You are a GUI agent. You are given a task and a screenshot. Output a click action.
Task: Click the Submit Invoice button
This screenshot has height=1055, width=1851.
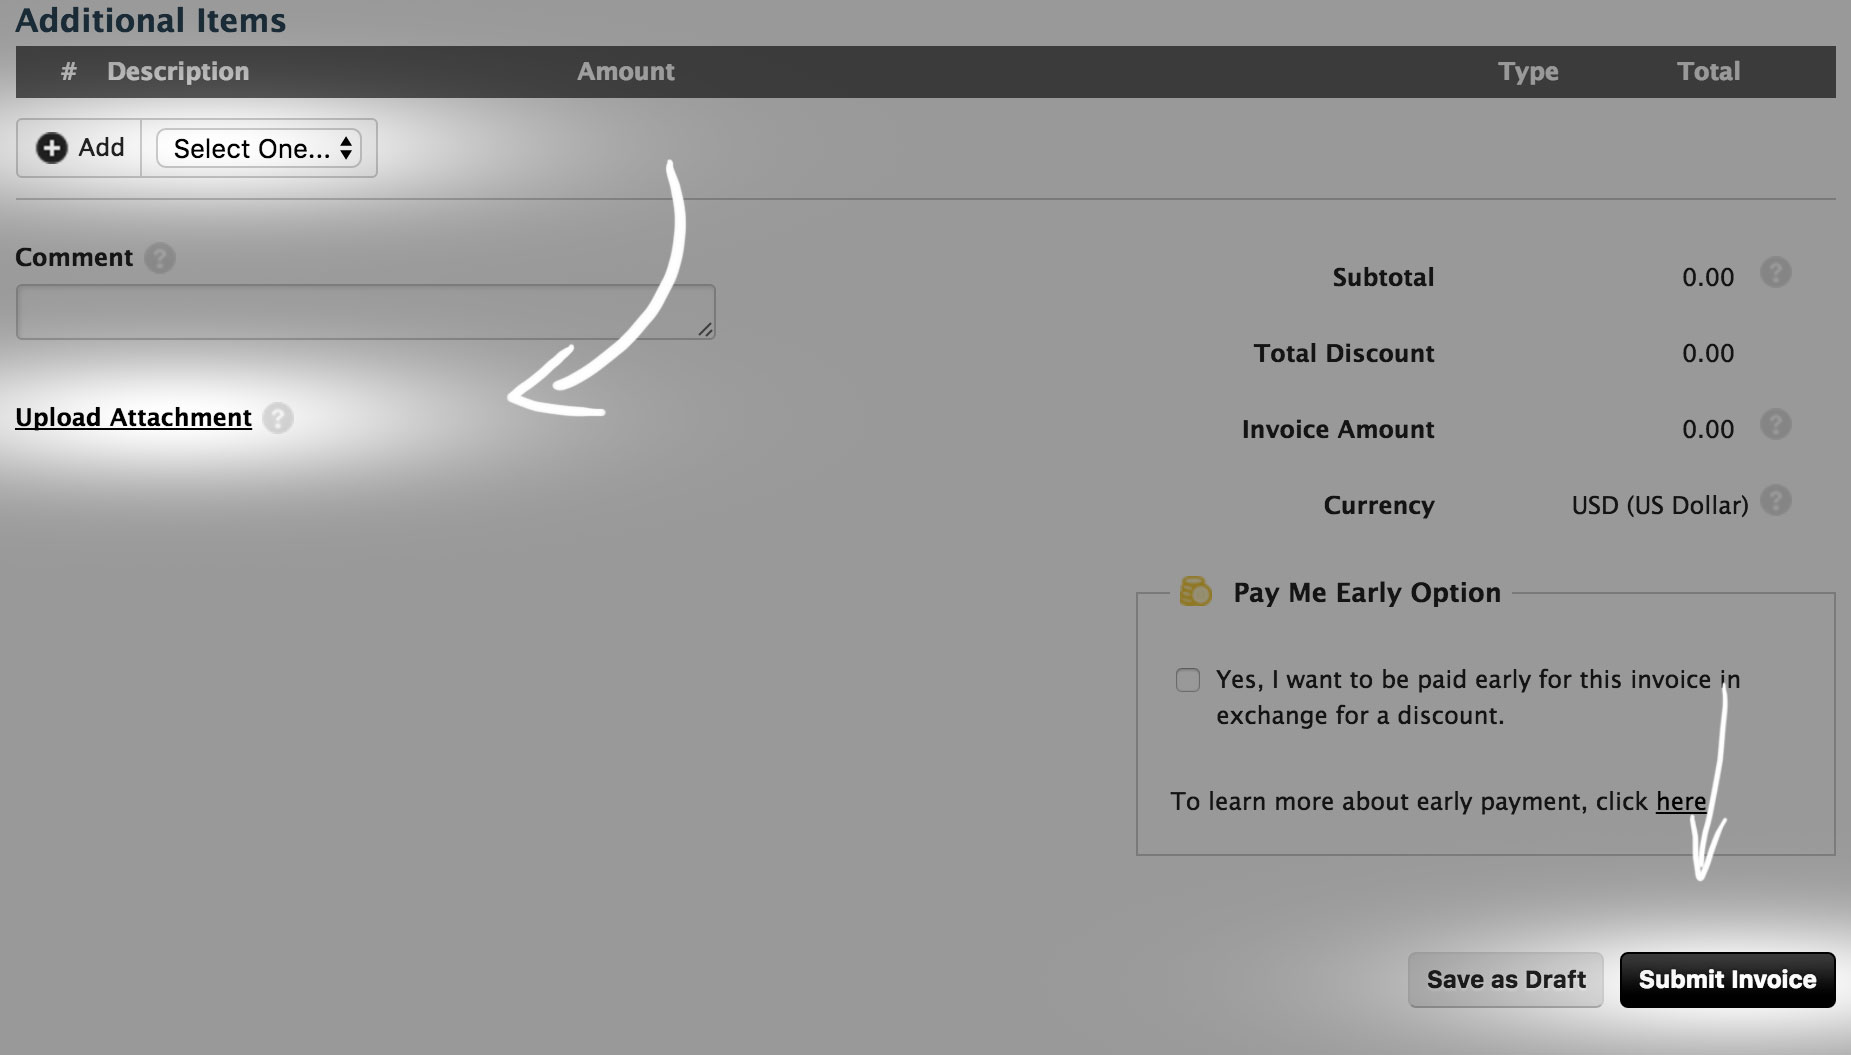[x=1727, y=980]
